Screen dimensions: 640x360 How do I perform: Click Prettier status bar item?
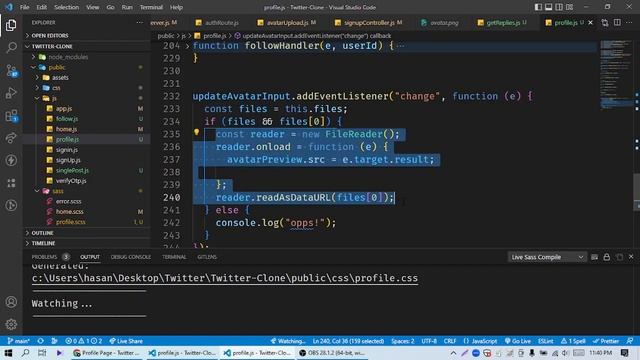coord(606,341)
